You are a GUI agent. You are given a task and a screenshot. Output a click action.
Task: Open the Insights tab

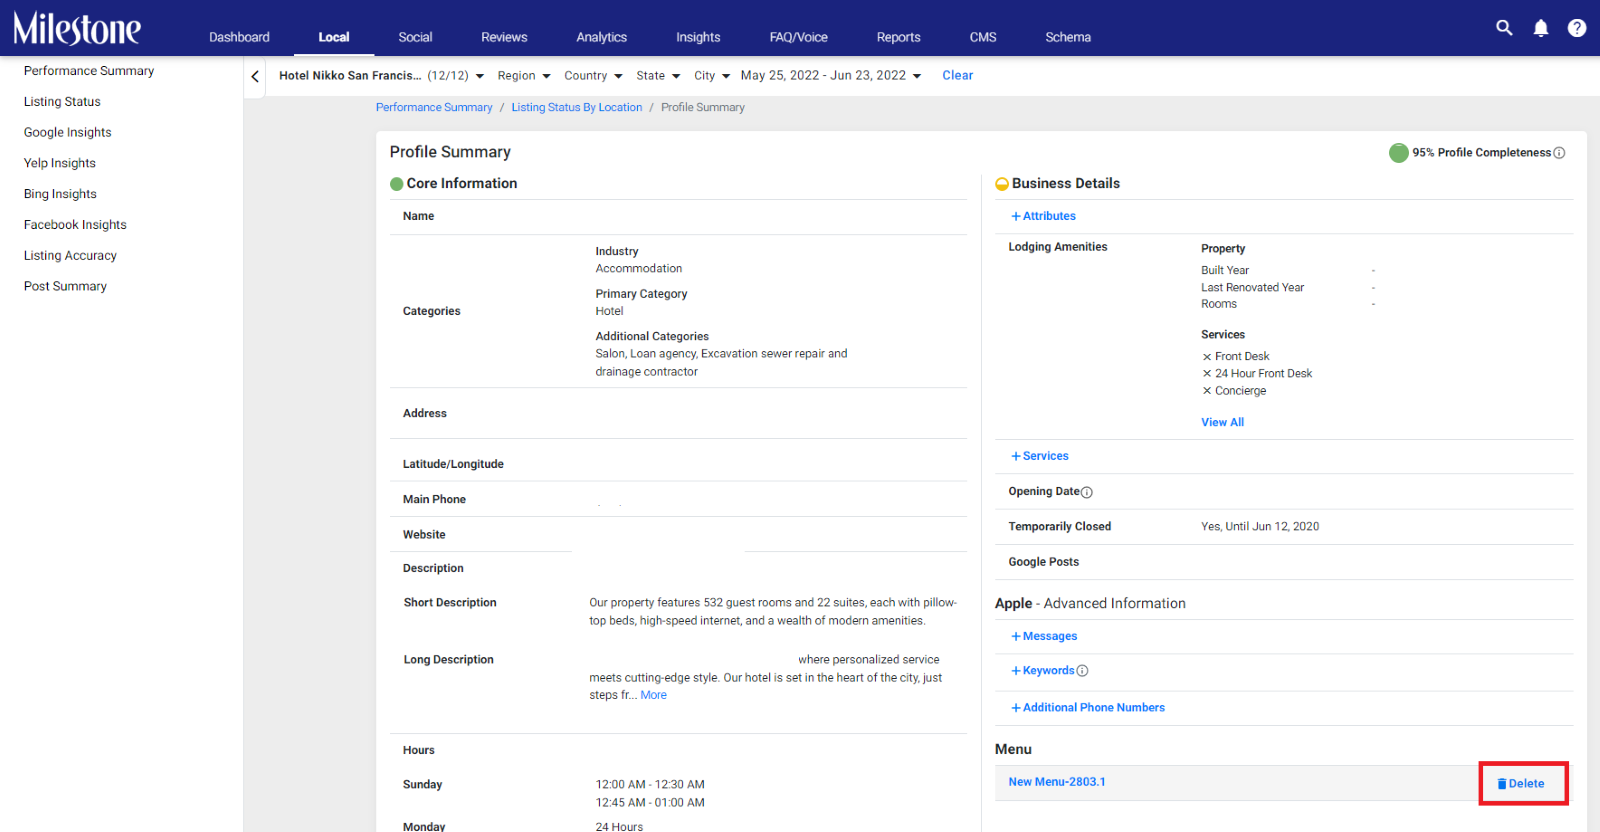coord(698,37)
